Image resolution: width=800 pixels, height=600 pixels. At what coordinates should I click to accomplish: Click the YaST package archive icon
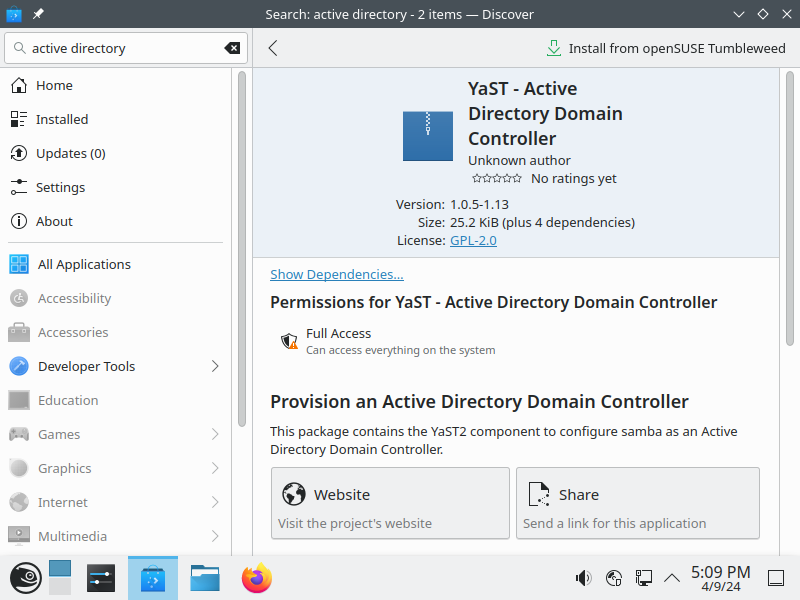point(428,136)
